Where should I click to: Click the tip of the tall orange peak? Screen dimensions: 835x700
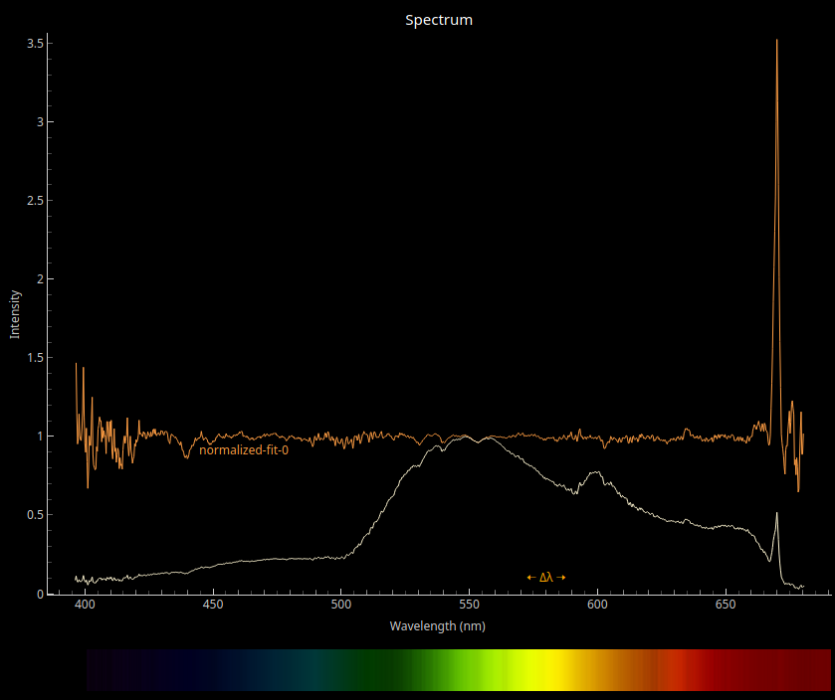coord(776,41)
